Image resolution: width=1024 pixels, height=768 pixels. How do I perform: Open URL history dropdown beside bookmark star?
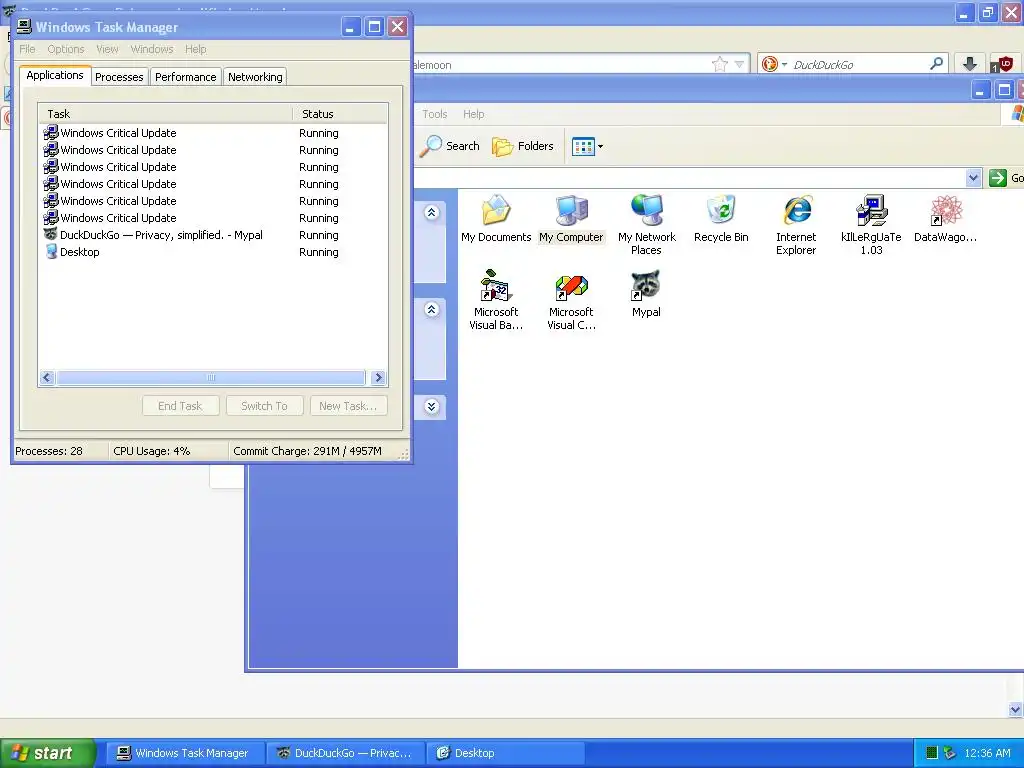739,64
